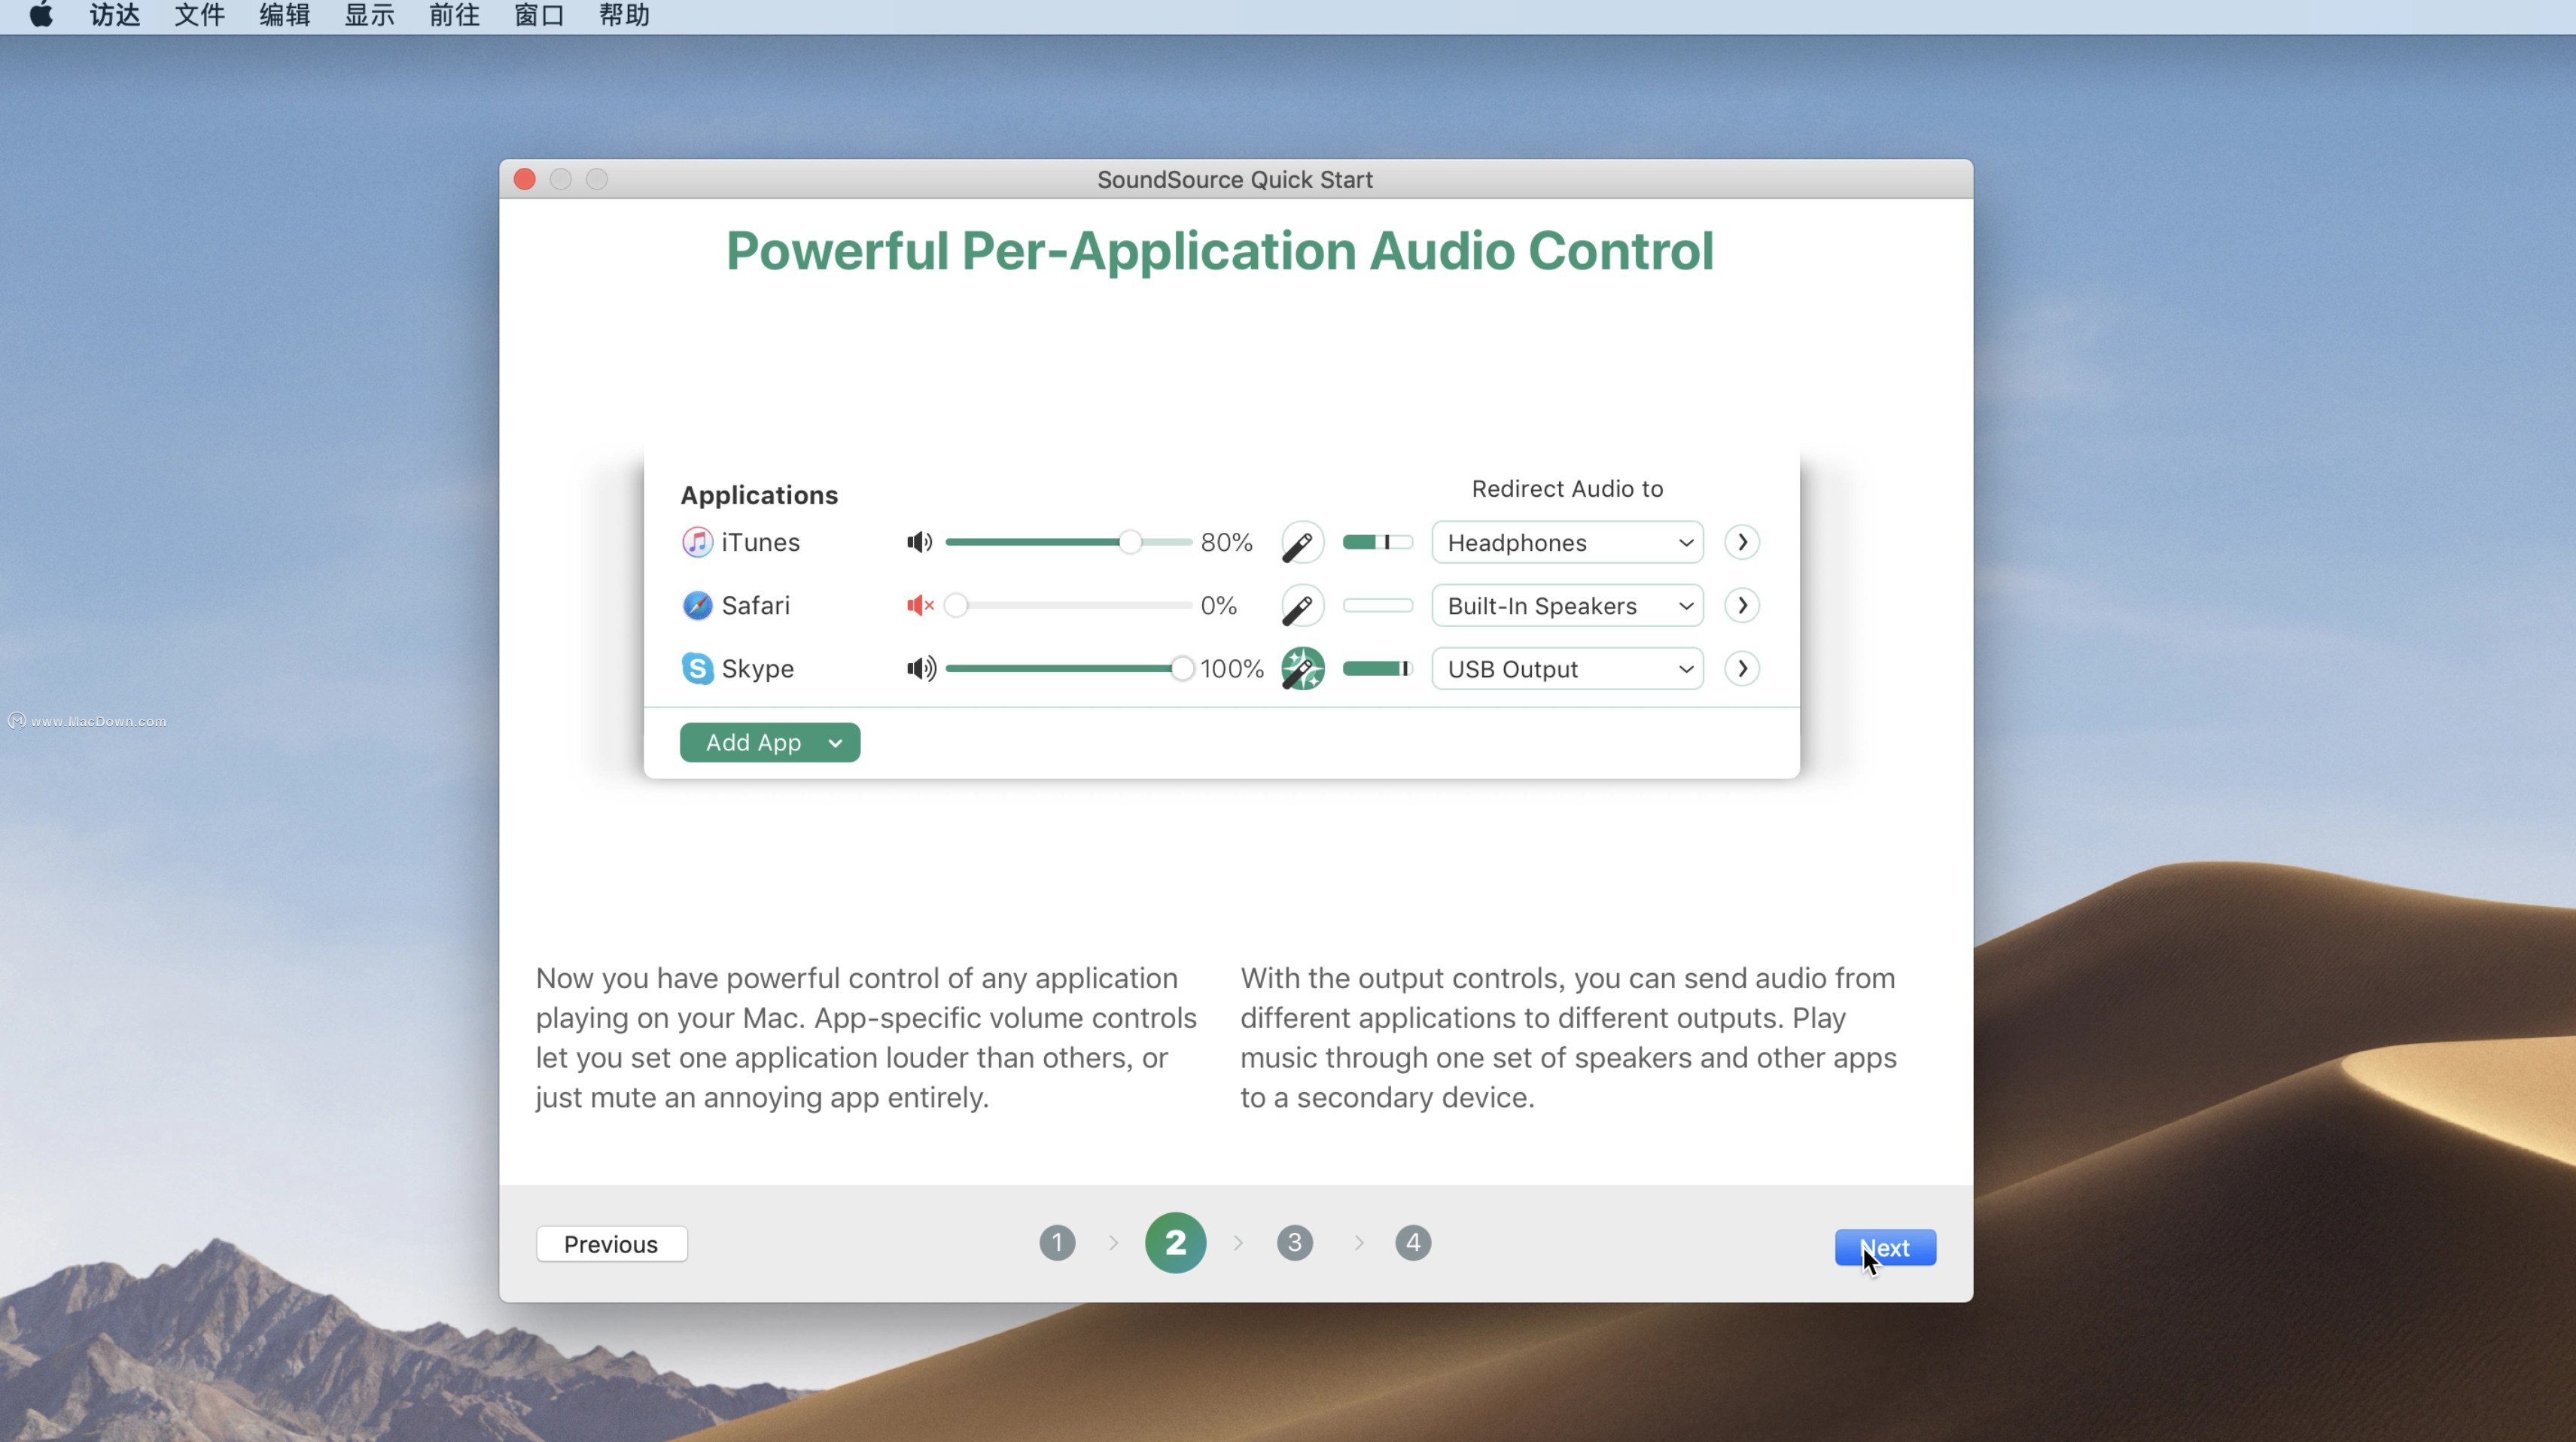The image size is (2576, 1442).
Task: Open the 帮助 menu
Action: (624, 15)
